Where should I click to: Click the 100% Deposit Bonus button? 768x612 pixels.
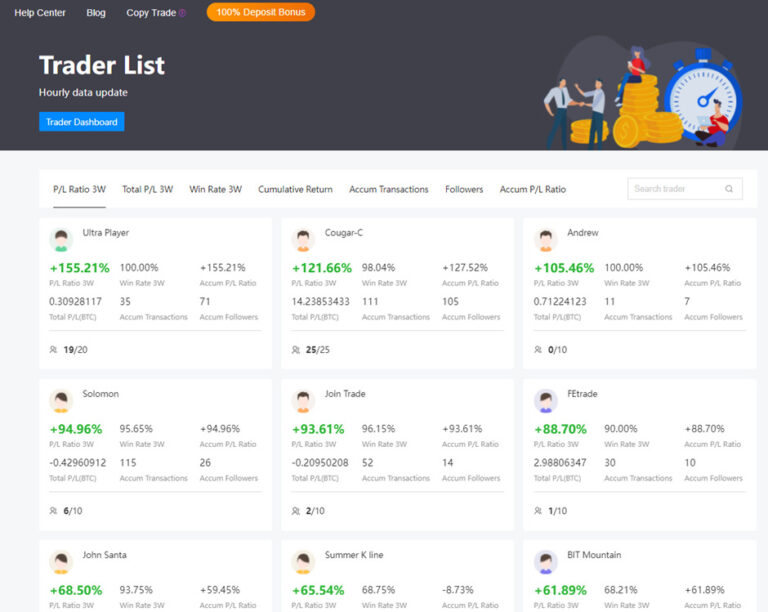point(260,13)
